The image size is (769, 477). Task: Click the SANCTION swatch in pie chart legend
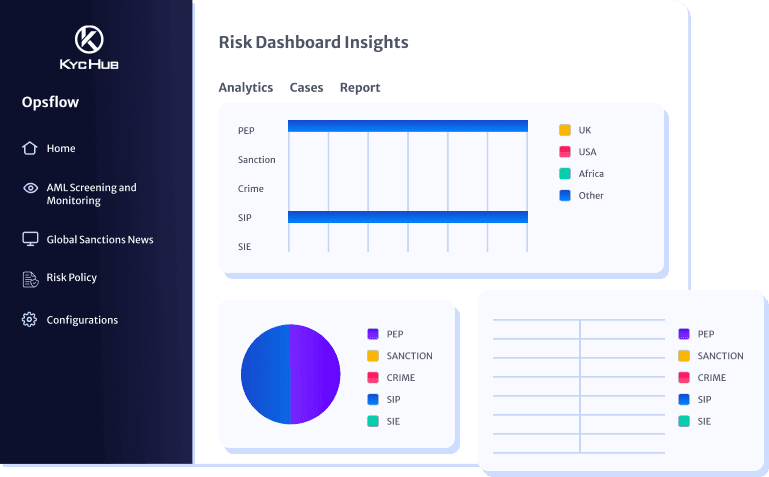(373, 356)
